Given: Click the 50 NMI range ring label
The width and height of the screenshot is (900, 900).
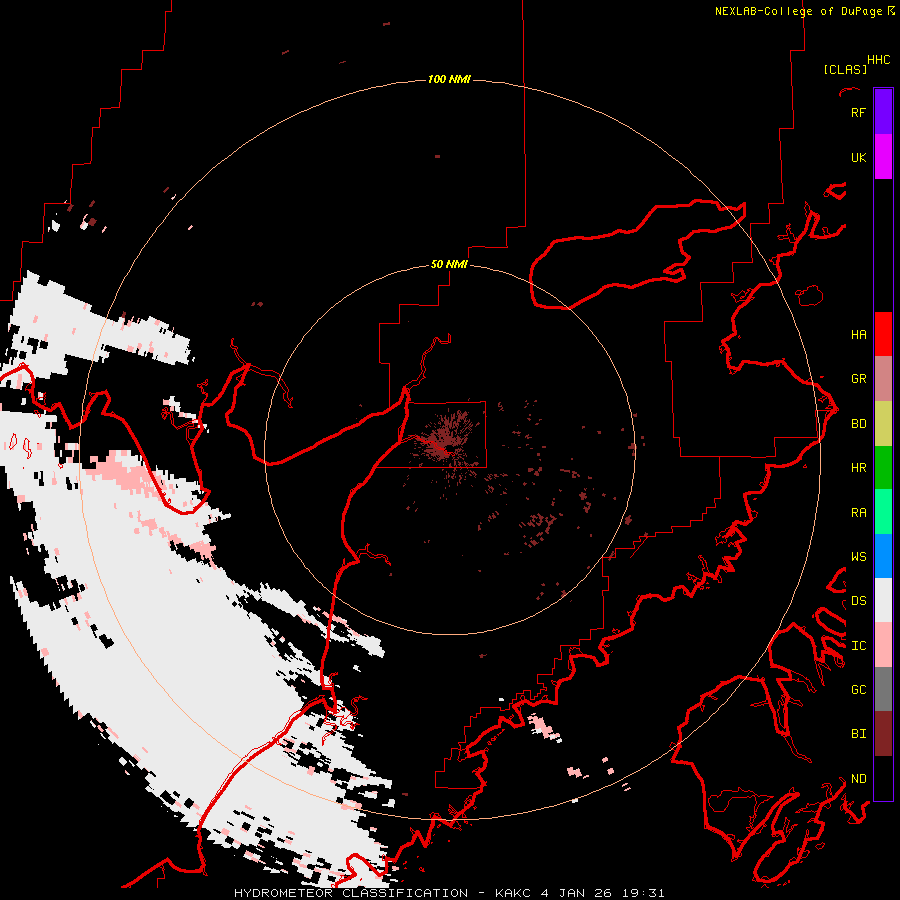Looking at the screenshot, I should tap(449, 264).
